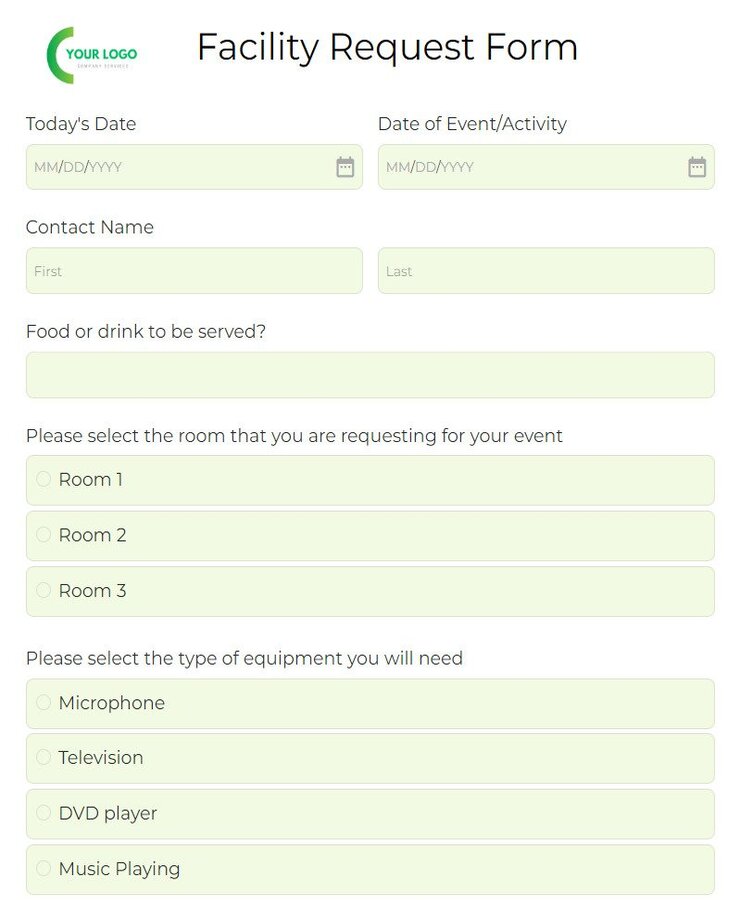Viewport: 740px width, 900px height.
Task: Pick the Television equipment option
Action: 44,757
